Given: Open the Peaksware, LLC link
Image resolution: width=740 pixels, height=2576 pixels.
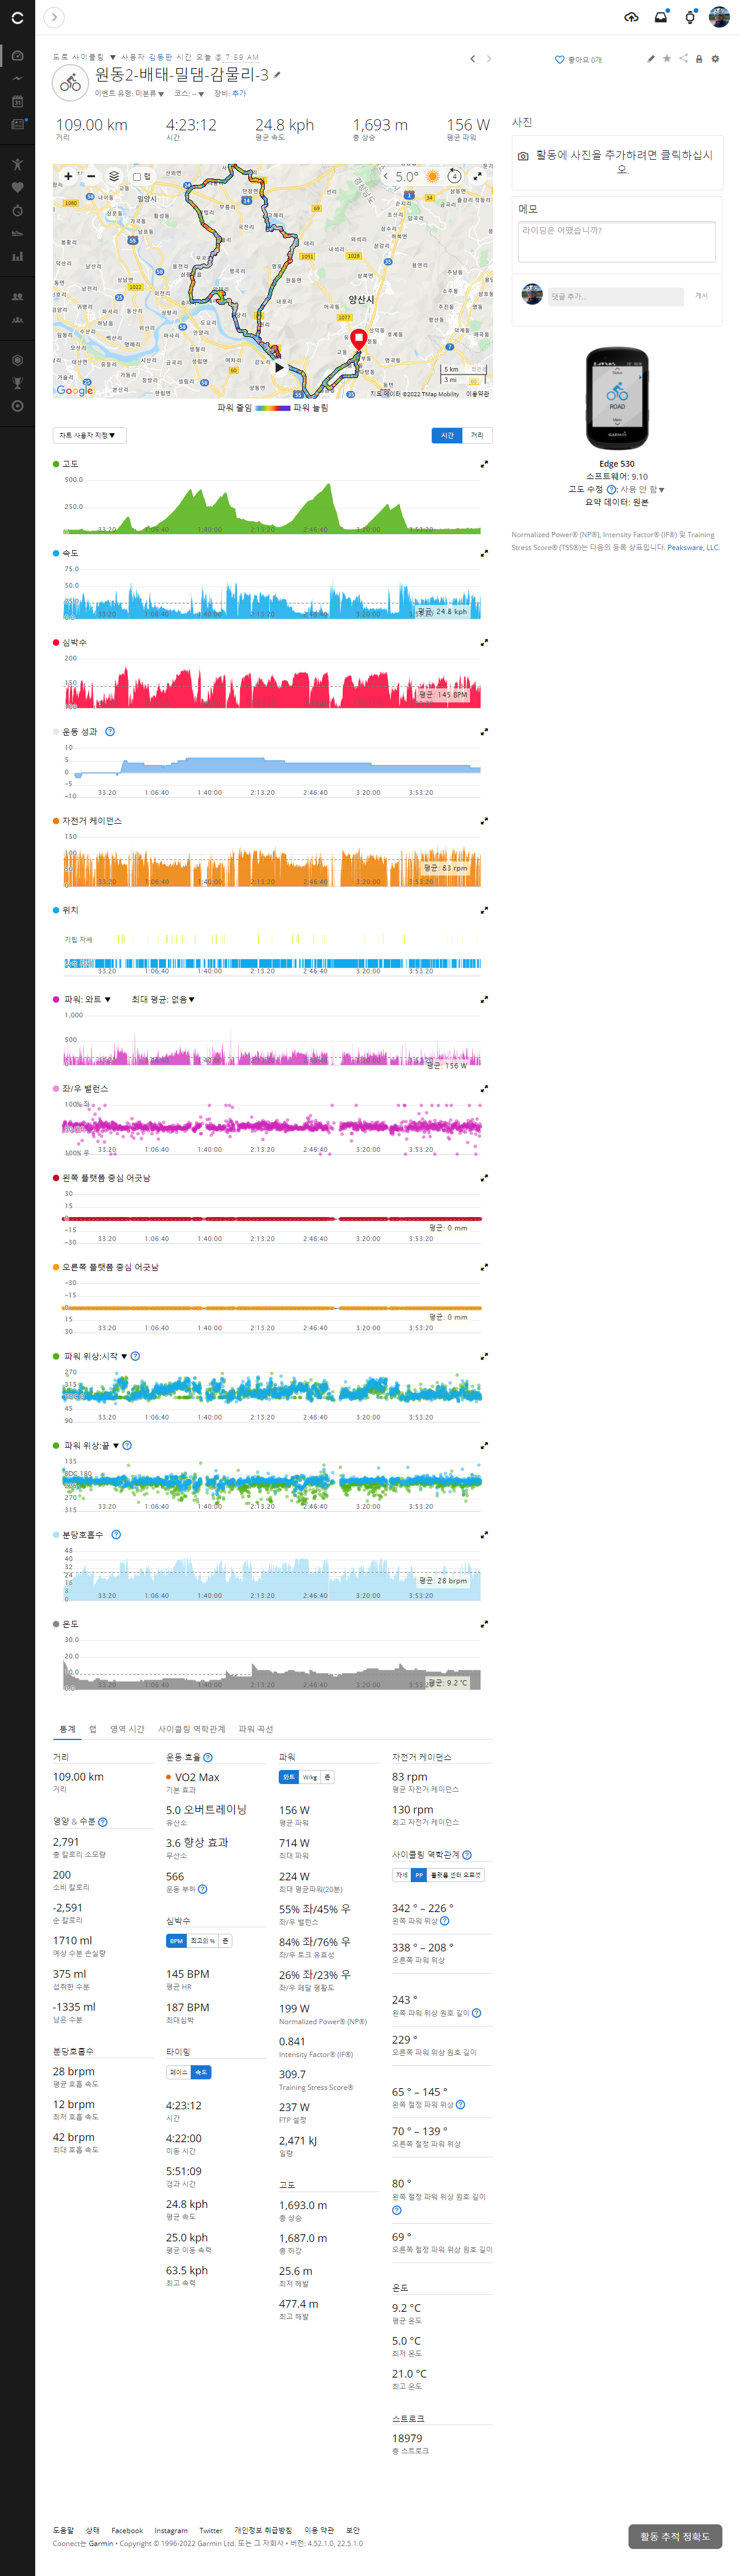Looking at the screenshot, I should tap(693, 547).
